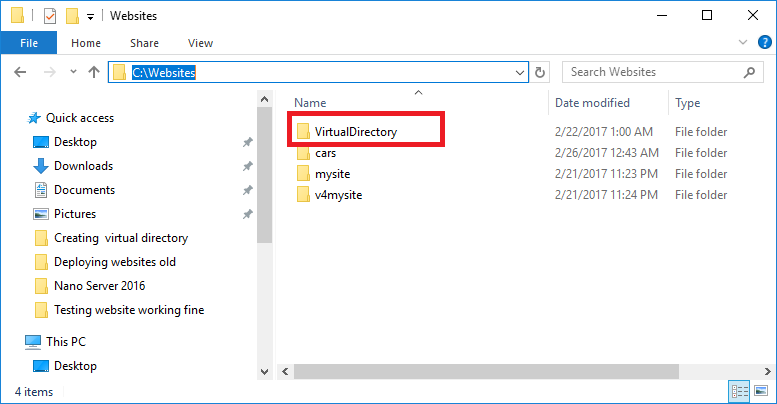The image size is (777, 404).
Task: Open the Recent locations dropdown arrow
Action: [x=72, y=73]
